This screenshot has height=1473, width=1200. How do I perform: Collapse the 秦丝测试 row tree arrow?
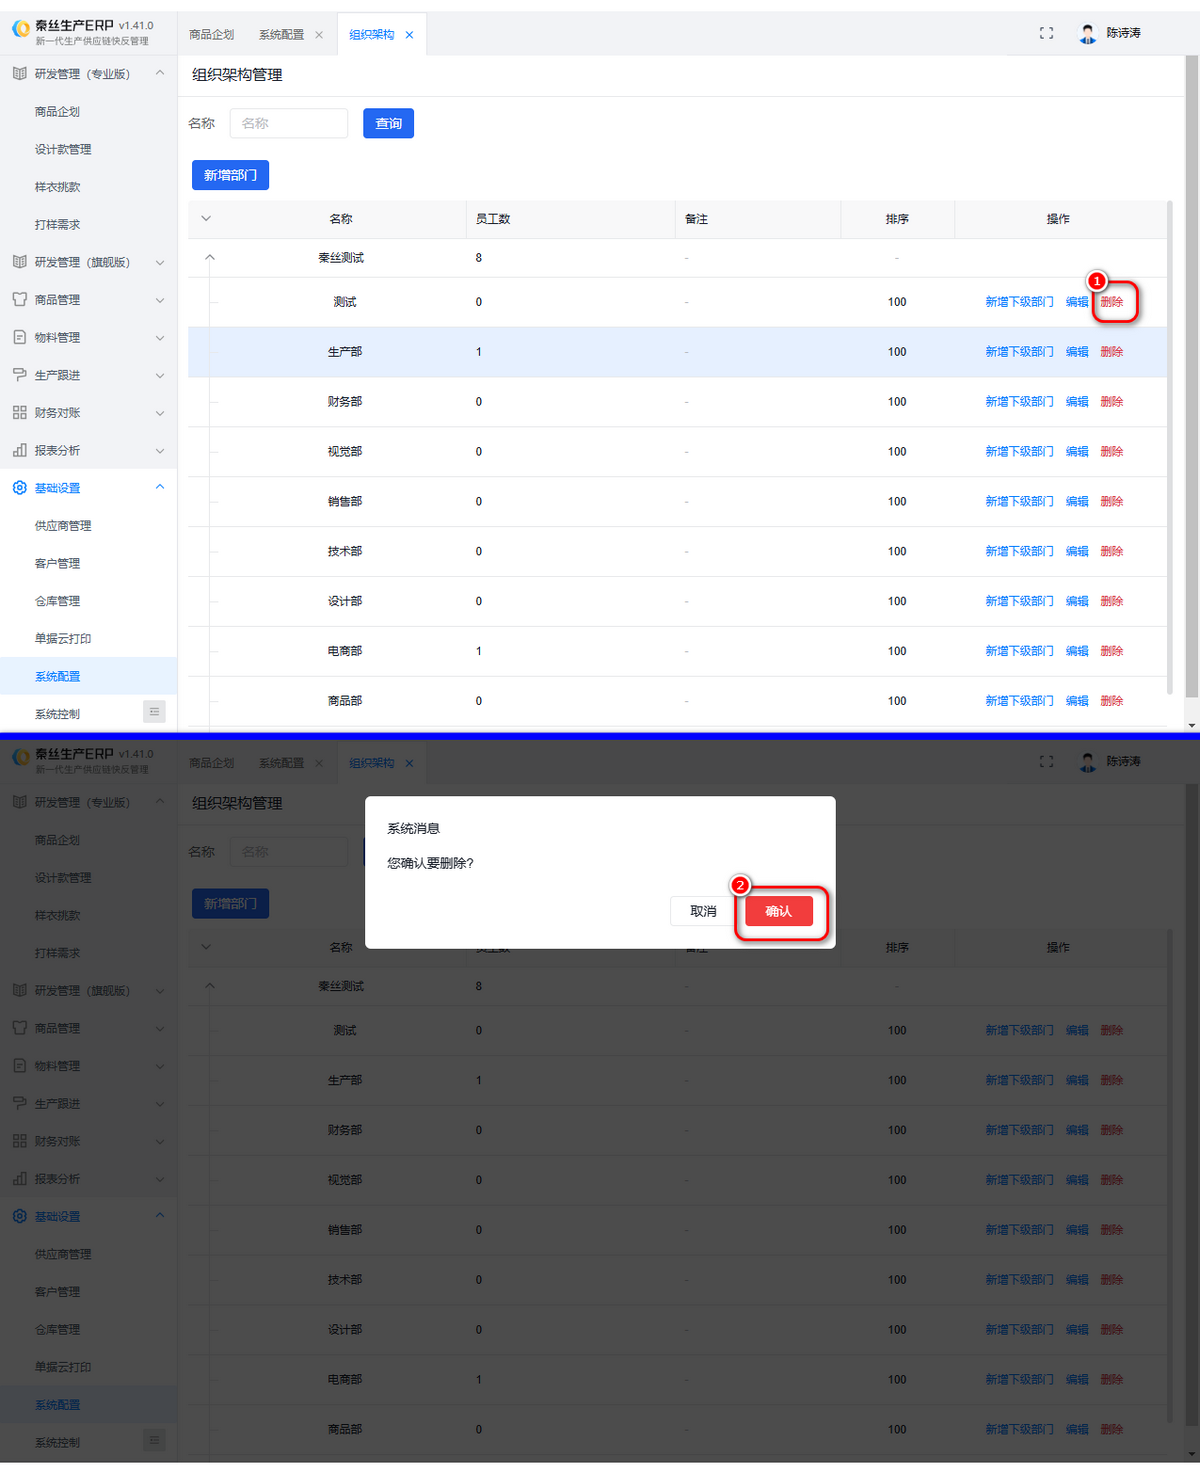[x=210, y=257]
